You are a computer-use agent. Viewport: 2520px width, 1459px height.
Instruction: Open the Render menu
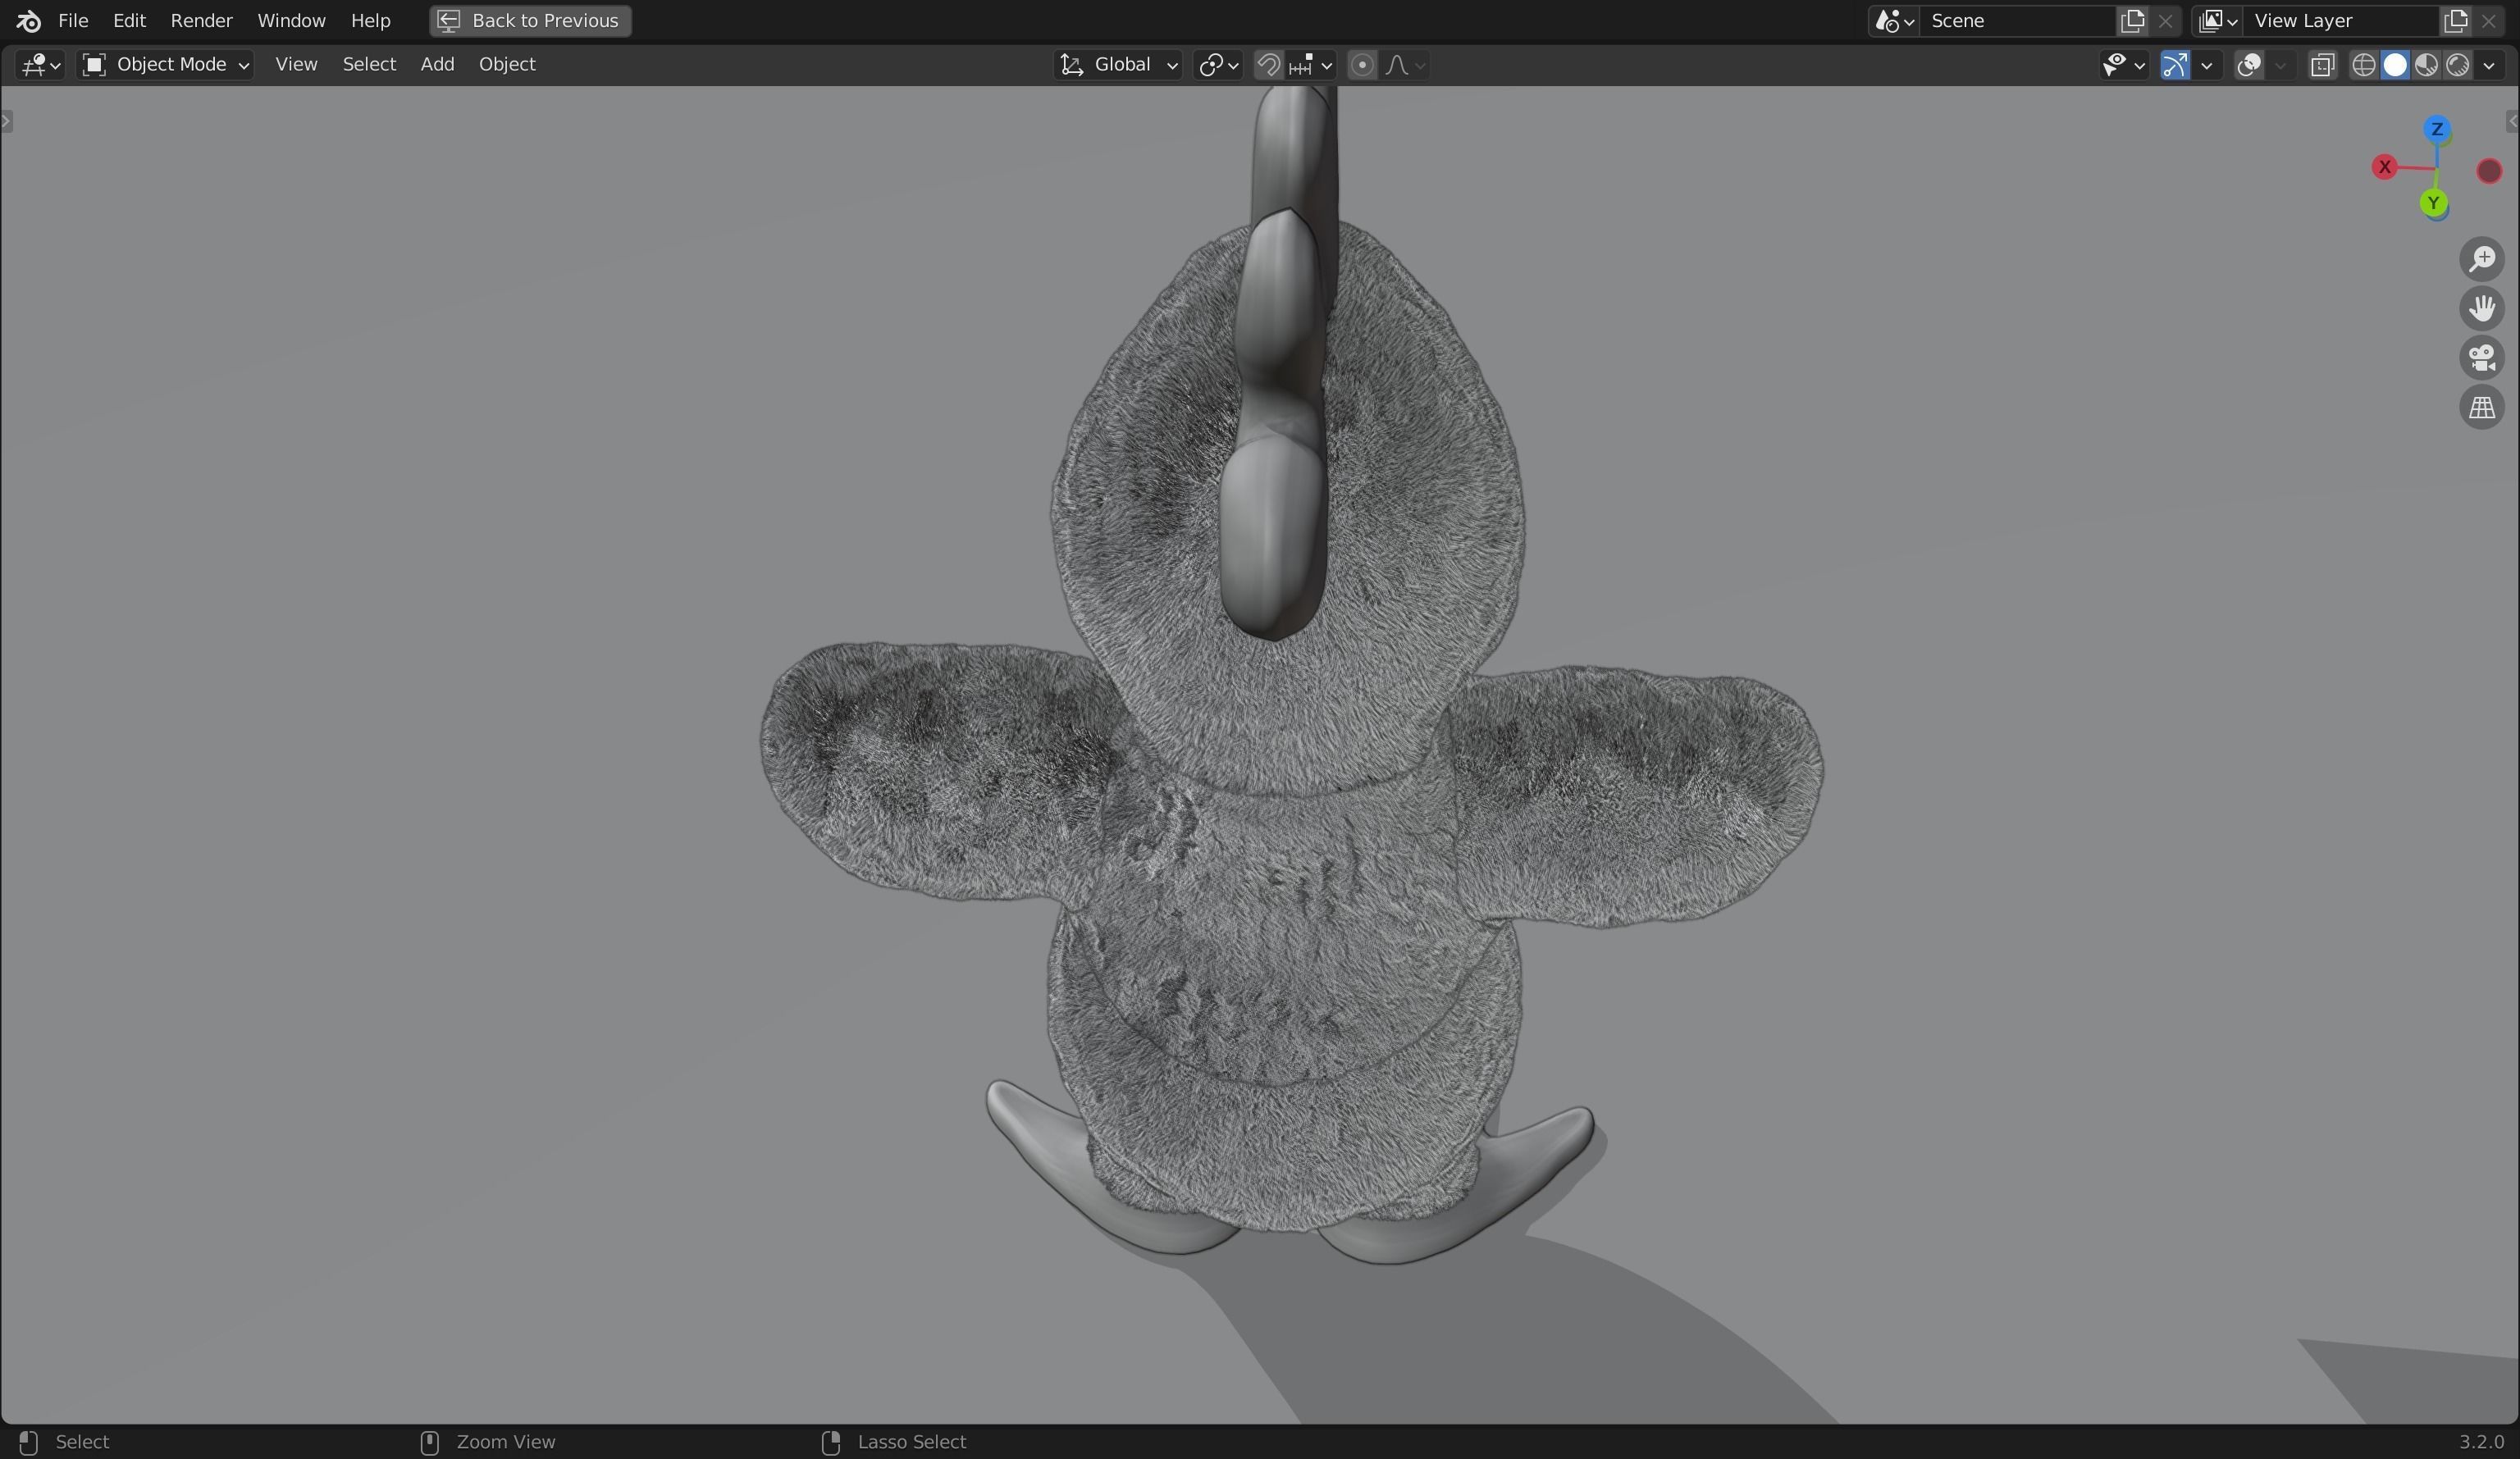[x=201, y=21]
